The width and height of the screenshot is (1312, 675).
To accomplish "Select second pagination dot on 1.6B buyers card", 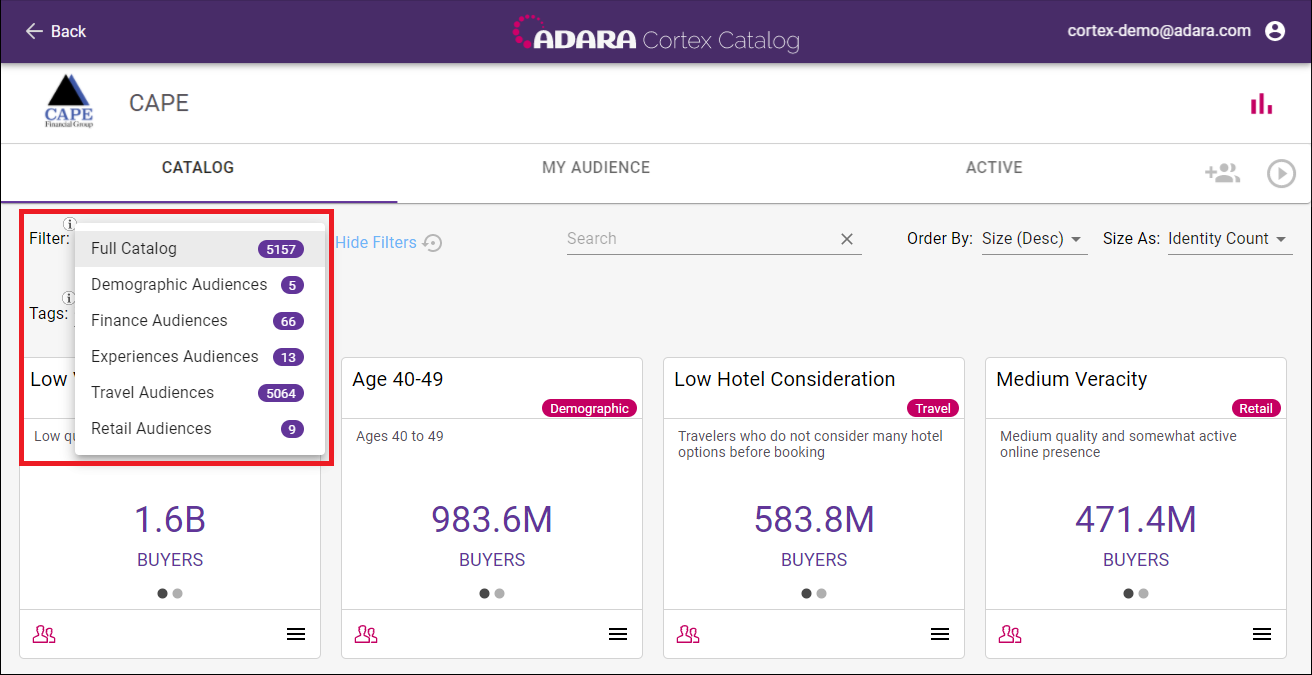I will pyautogui.click(x=177, y=593).
